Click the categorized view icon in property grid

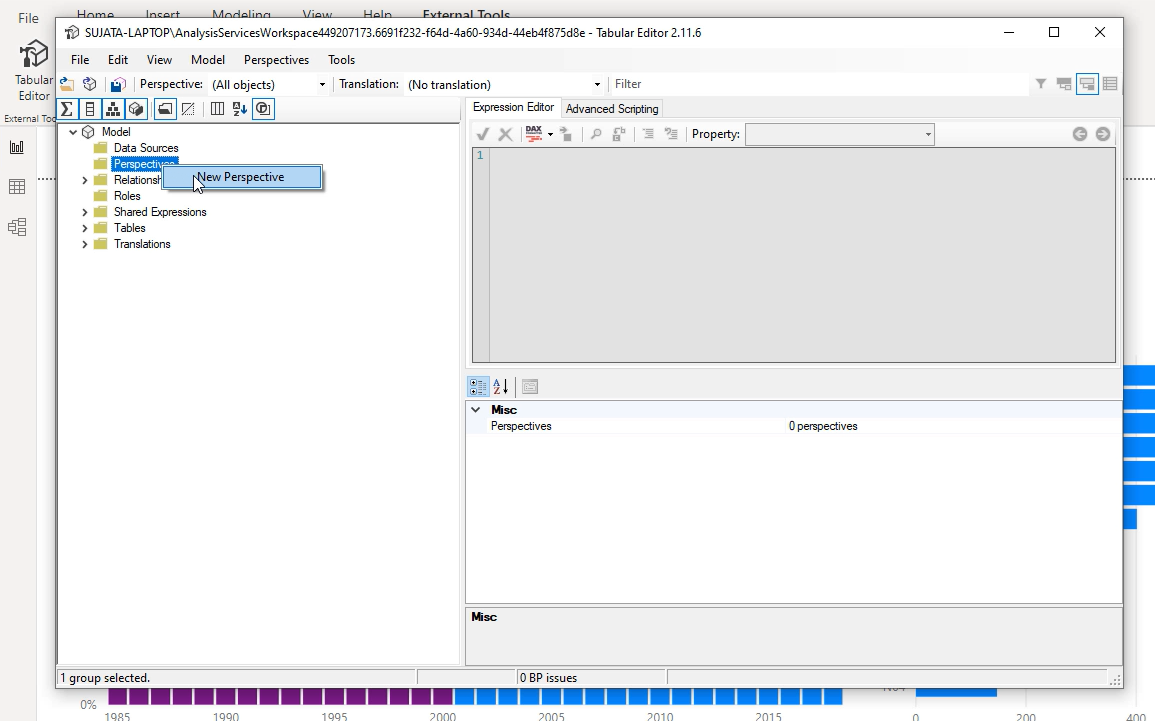478,386
